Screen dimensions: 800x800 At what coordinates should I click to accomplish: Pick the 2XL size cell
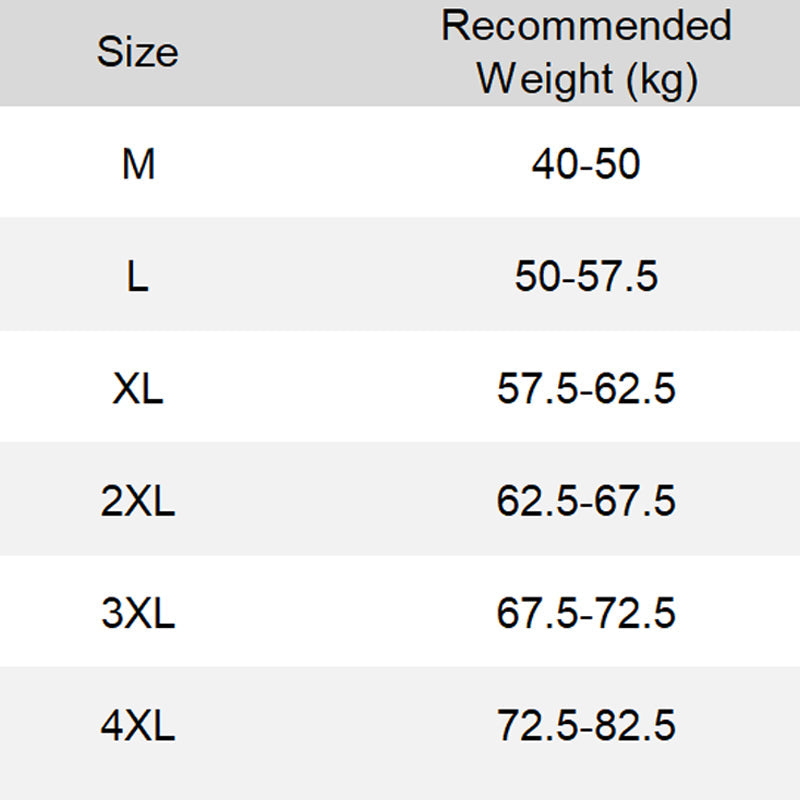tap(138, 501)
